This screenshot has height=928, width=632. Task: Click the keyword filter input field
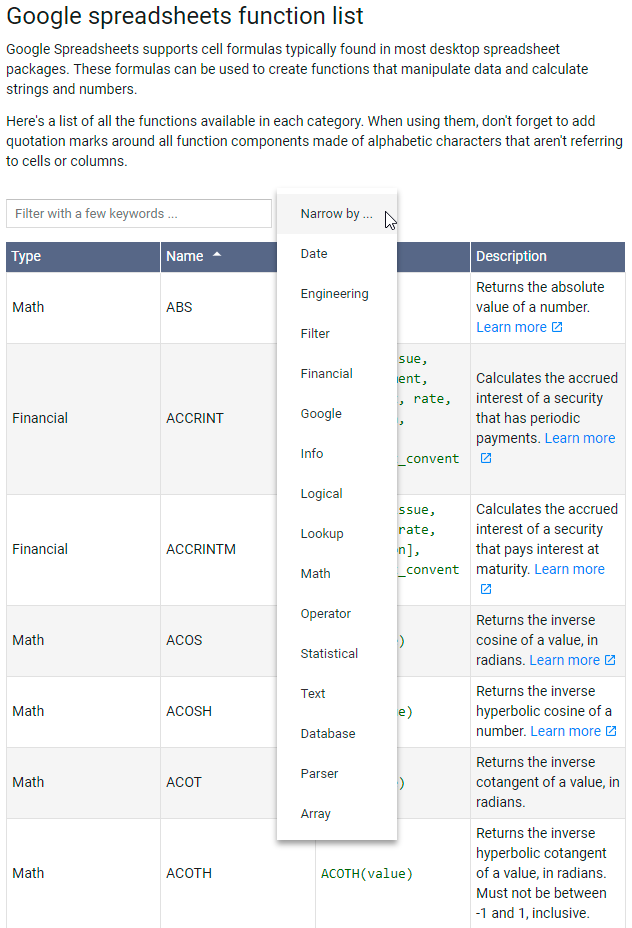(139, 213)
